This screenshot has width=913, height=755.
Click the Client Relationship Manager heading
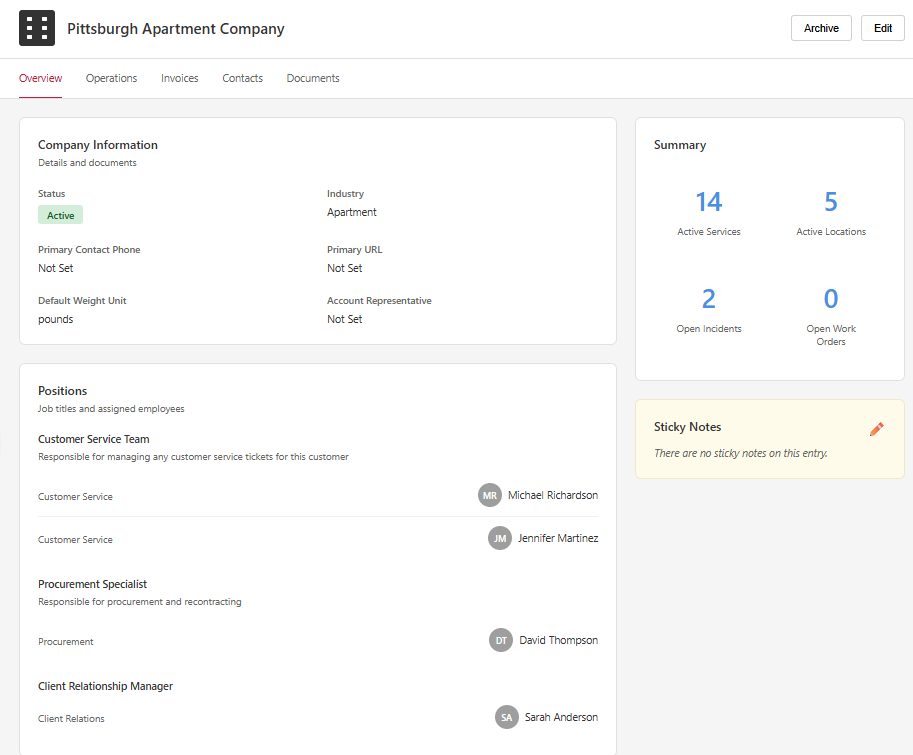click(105, 686)
